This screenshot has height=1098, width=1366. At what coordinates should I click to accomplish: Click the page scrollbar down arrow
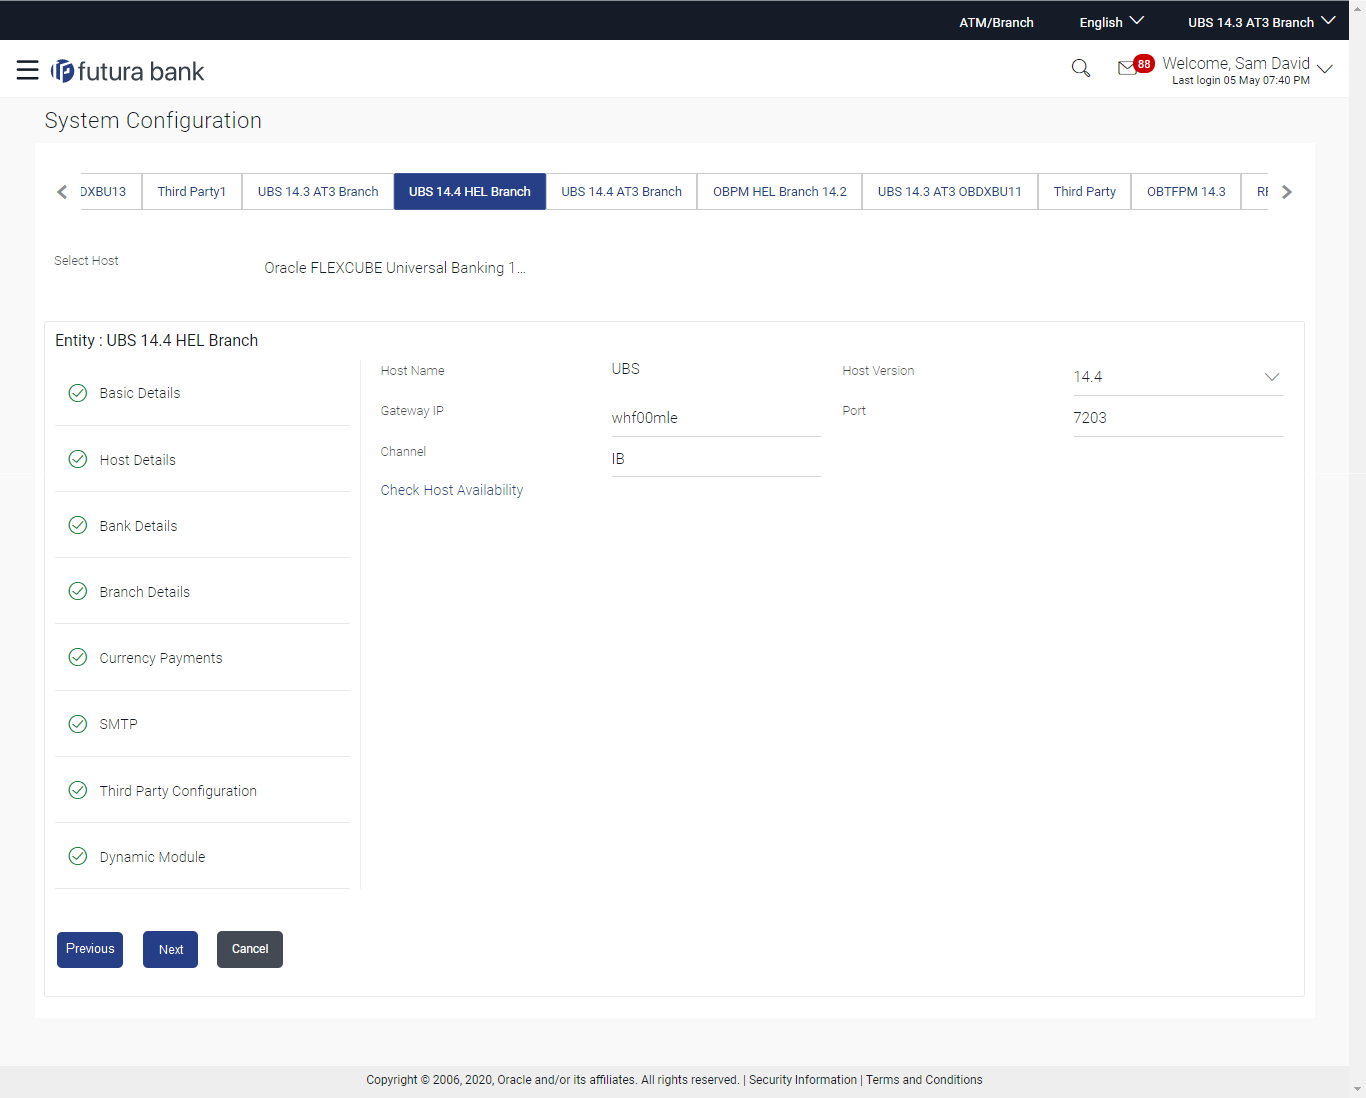pyautogui.click(x=1357, y=1089)
